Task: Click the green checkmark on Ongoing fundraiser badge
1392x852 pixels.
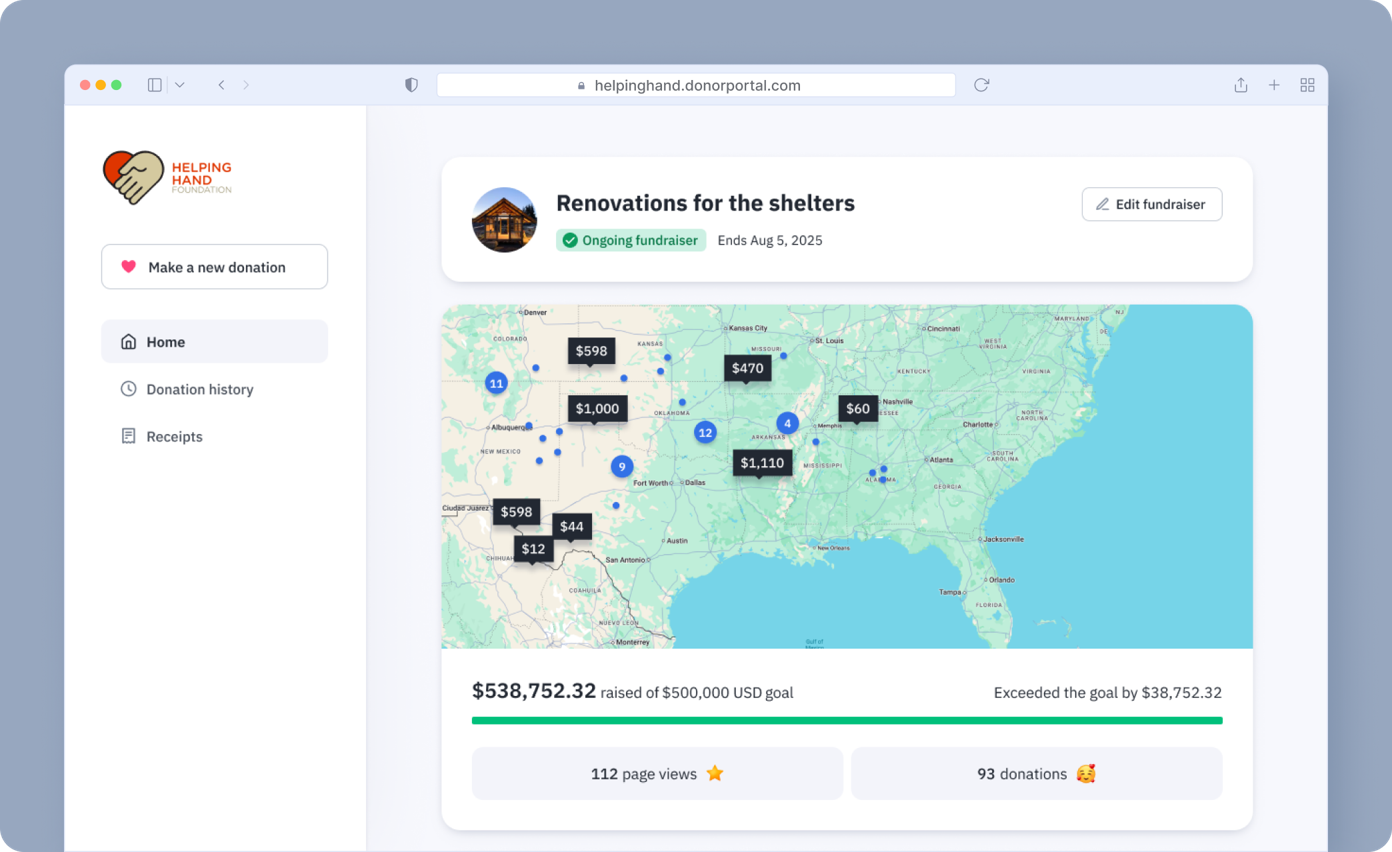Action: [571, 240]
